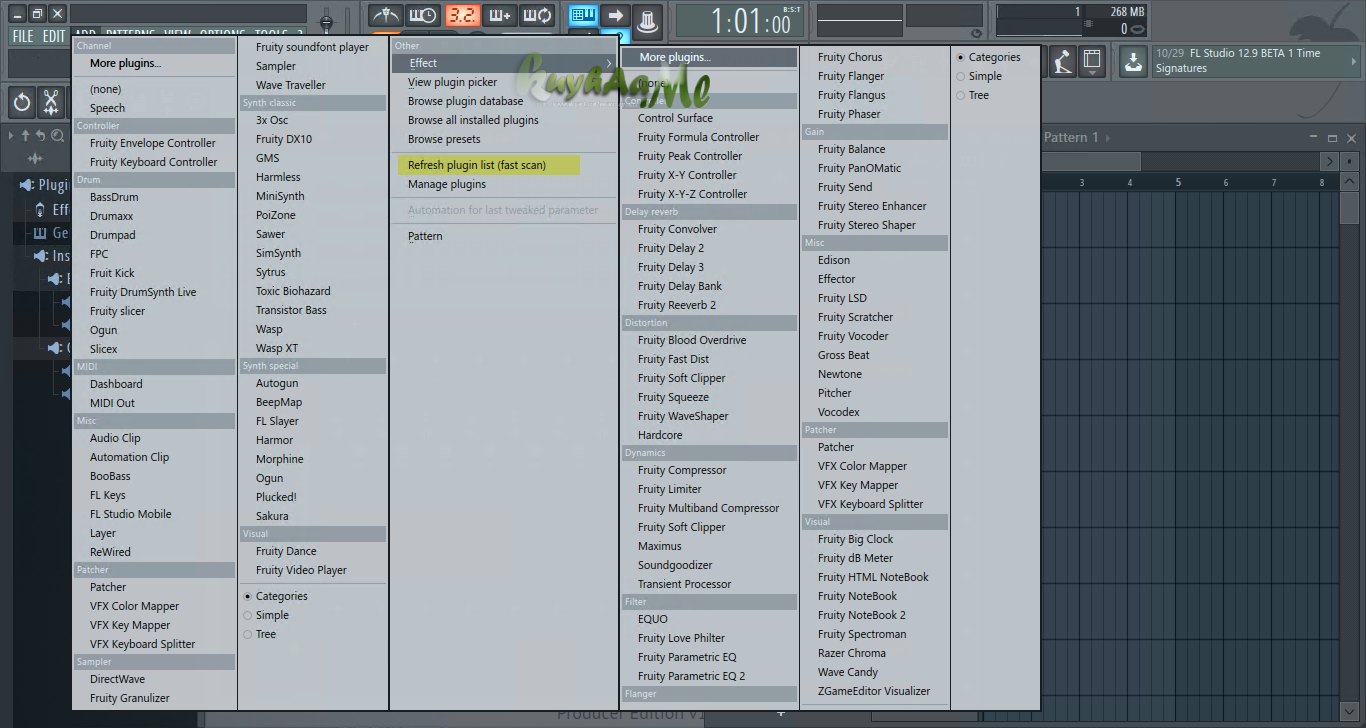1366x728 pixels.
Task: Add Sytrus synth channel
Action: 271,272
